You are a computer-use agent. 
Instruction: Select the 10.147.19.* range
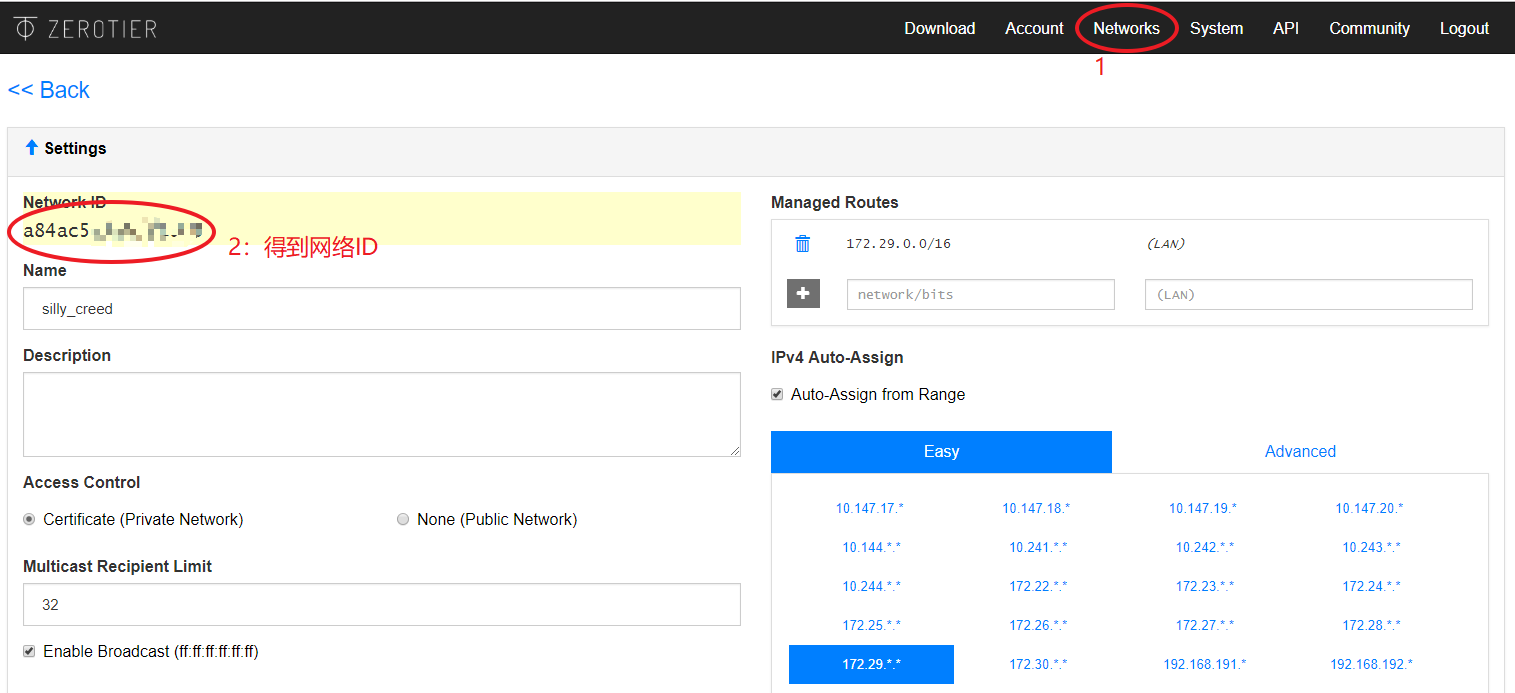pos(1203,508)
